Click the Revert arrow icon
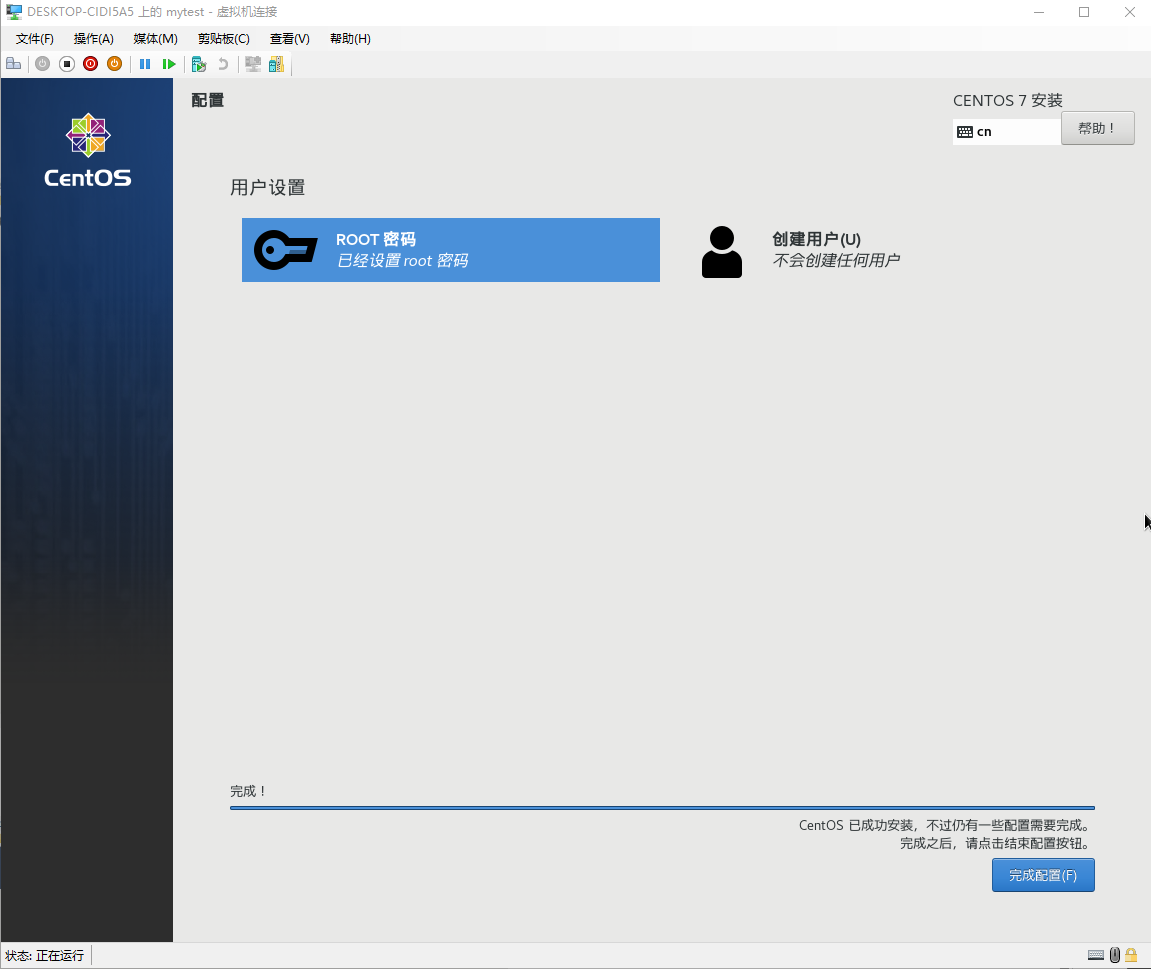This screenshot has width=1151, height=969. [222, 64]
